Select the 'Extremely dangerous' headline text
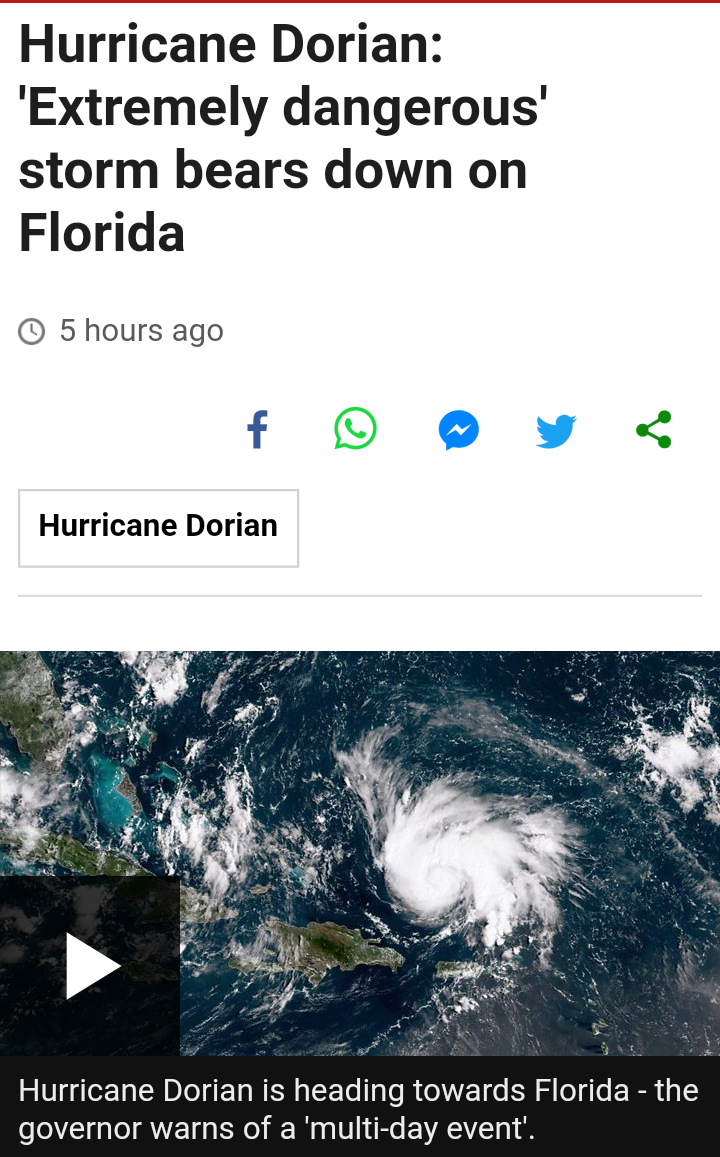 pyautogui.click(x=283, y=107)
